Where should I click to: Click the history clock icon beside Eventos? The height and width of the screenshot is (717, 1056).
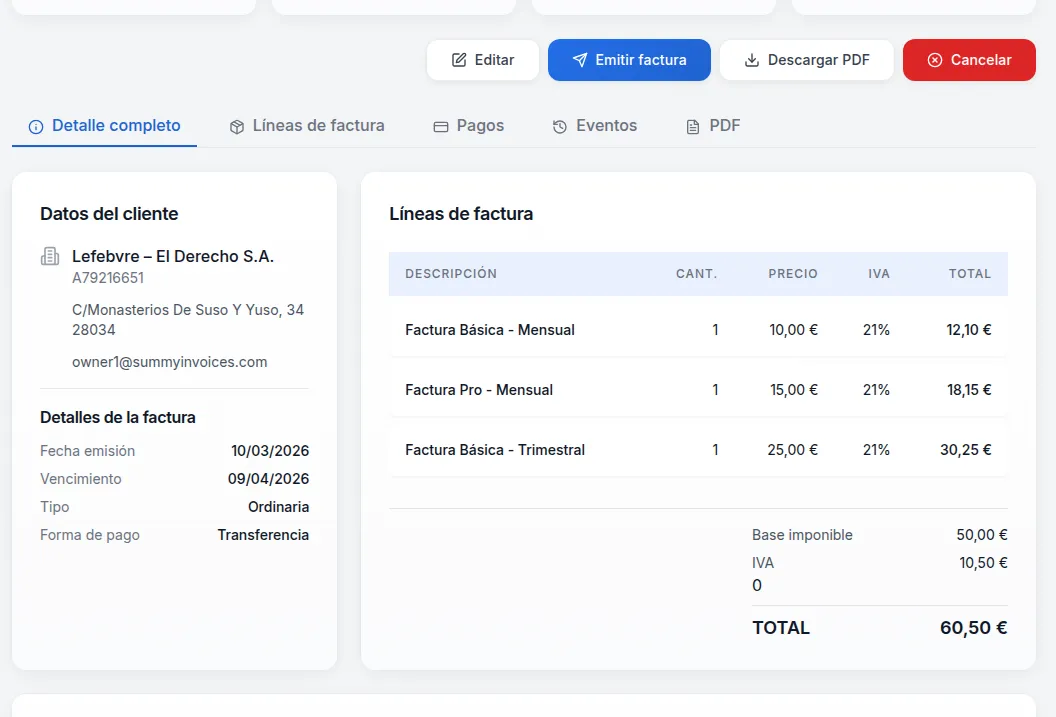click(560, 127)
